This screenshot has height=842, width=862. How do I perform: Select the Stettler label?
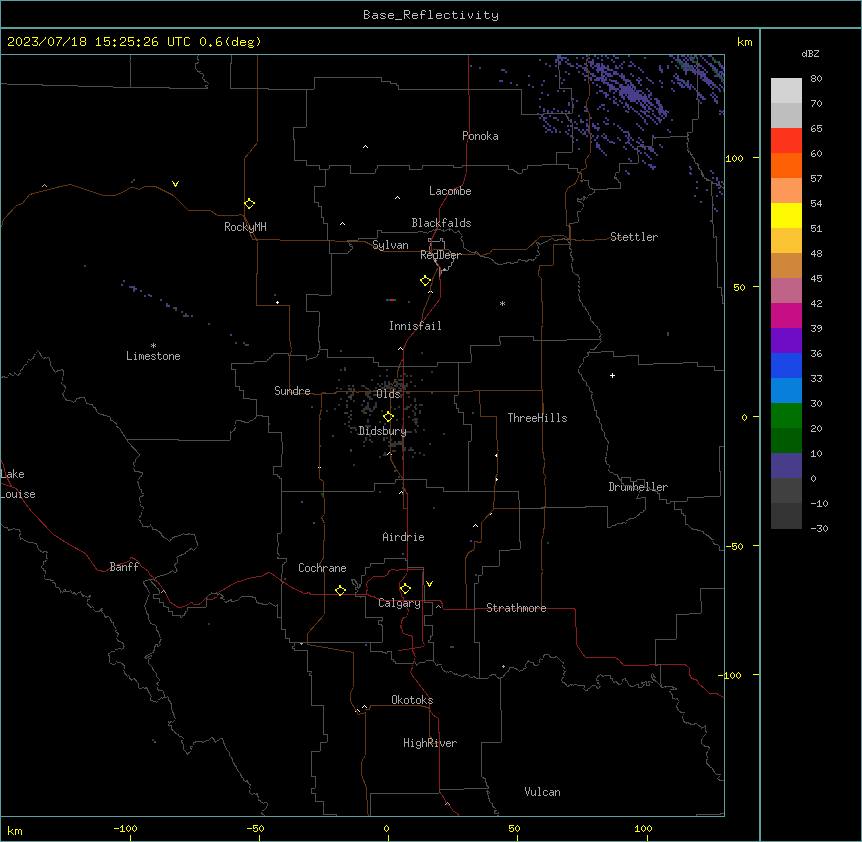click(x=634, y=237)
